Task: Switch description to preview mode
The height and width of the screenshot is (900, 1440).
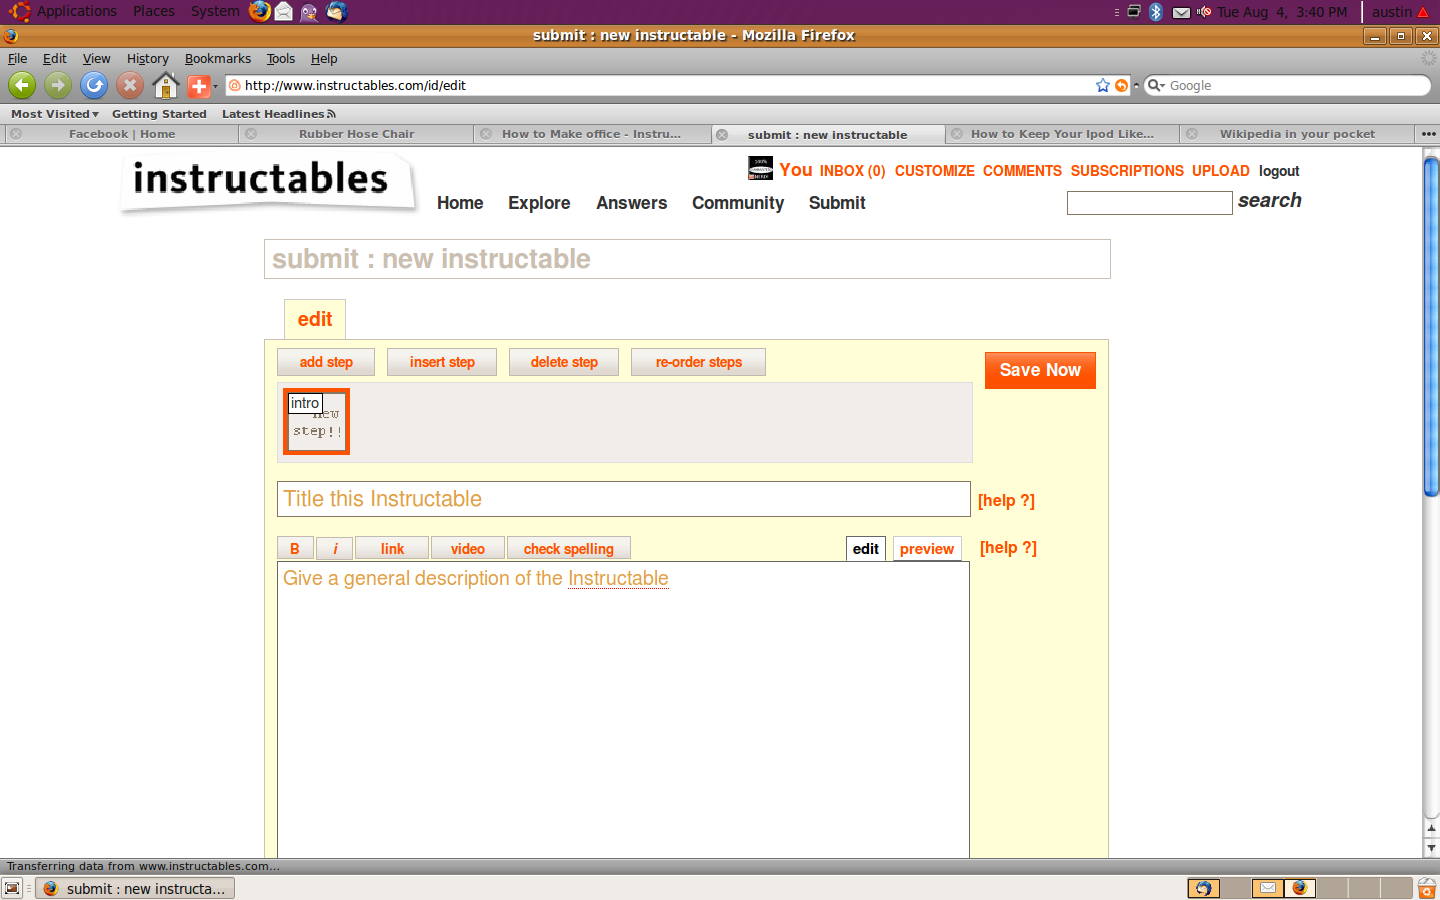Action: [927, 548]
